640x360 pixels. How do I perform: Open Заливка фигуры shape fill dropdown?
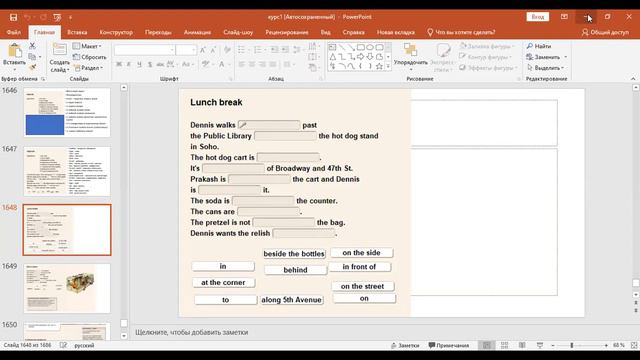487,46
